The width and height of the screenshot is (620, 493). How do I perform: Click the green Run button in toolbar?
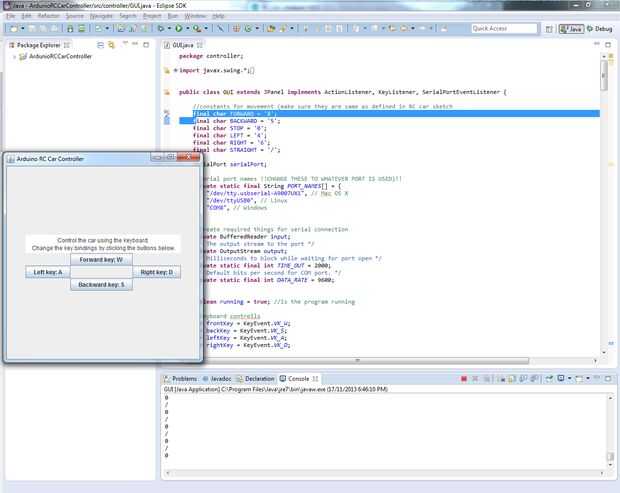click(x=177, y=29)
